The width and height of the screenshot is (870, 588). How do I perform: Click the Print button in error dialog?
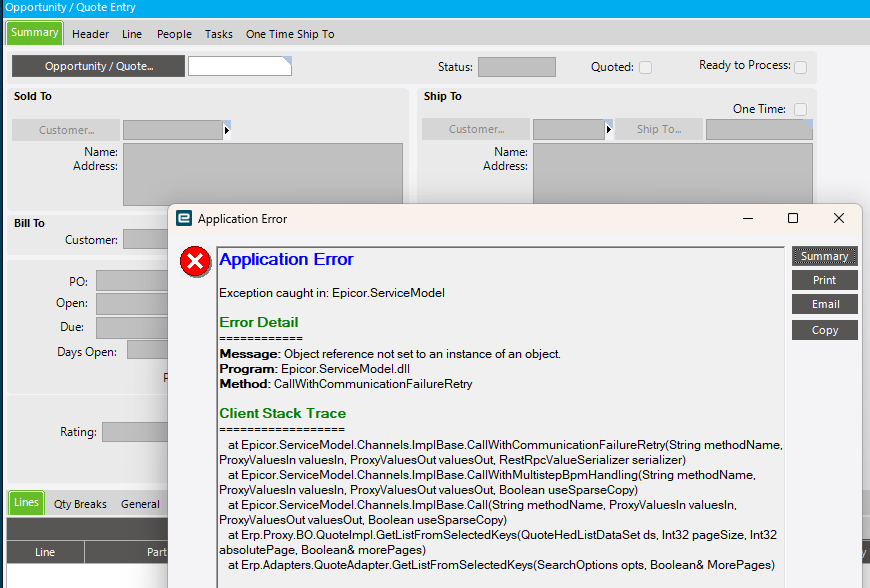point(825,280)
